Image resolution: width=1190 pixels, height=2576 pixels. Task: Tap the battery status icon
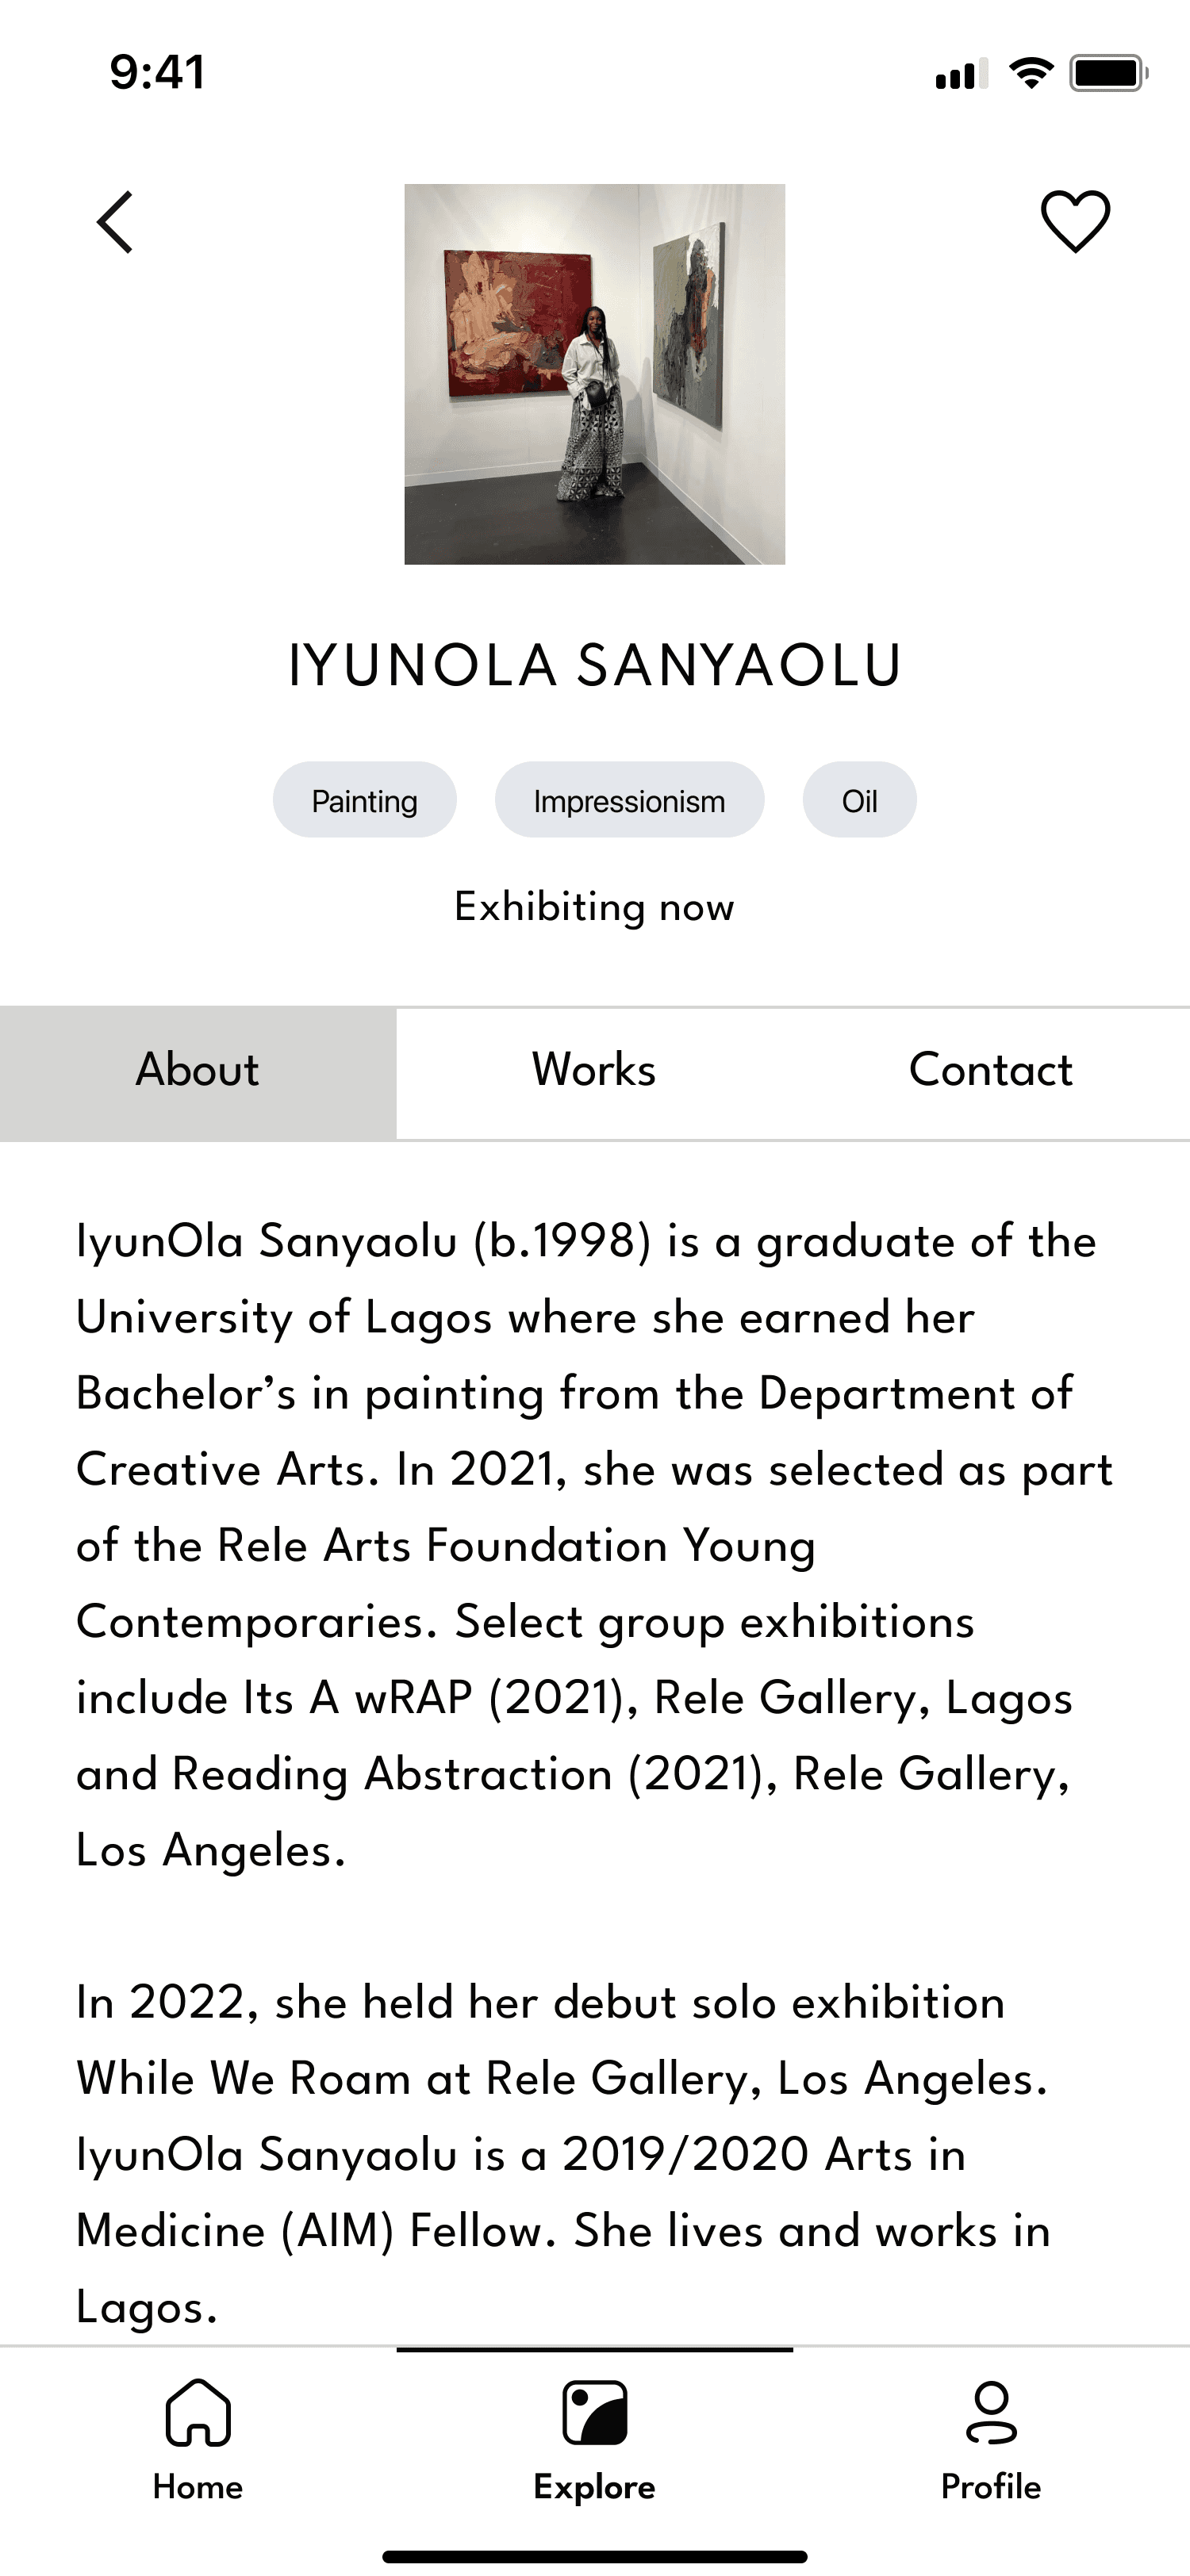click(x=1109, y=73)
